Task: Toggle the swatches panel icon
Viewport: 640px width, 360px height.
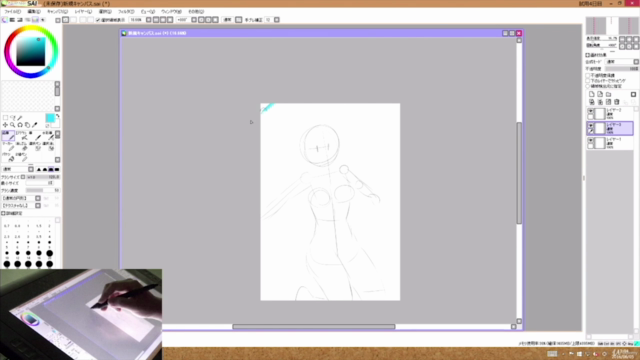Action: click(35, 20)
